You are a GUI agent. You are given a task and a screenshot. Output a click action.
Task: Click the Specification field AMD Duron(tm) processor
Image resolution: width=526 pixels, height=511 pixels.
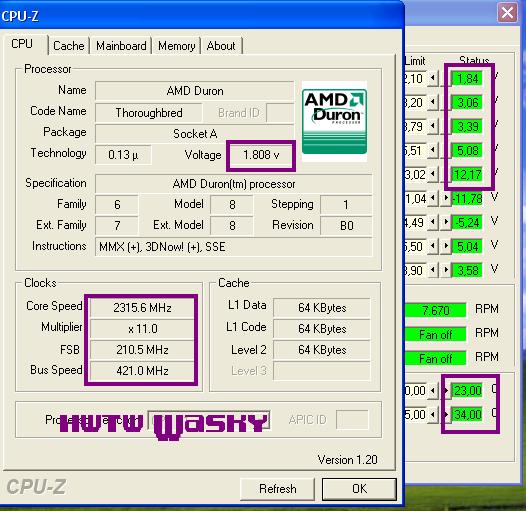pos(234,184)
